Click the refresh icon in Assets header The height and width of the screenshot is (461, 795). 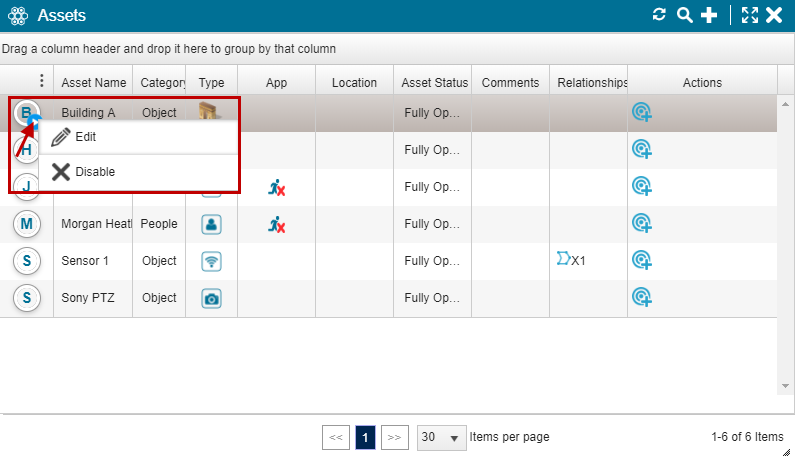pyautogui.click(x=658, y=15)
